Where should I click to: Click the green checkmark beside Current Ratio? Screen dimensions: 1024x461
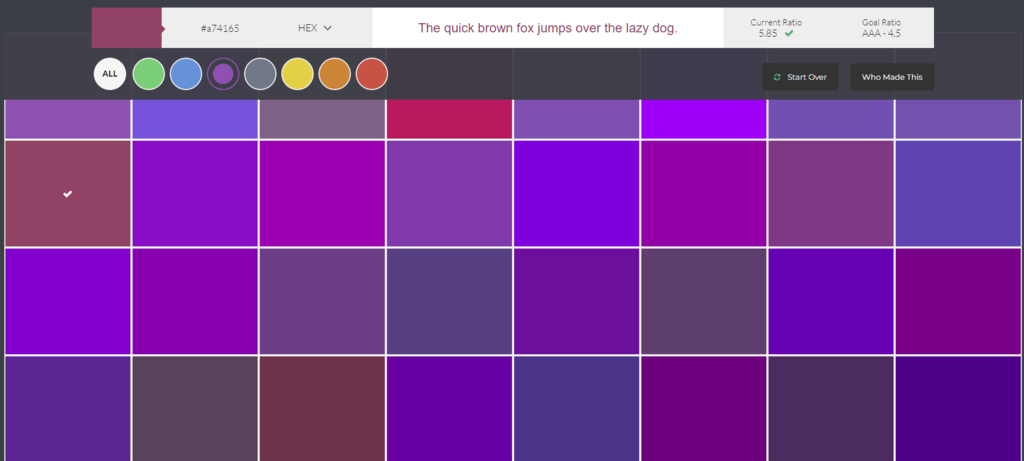[789, 33]
